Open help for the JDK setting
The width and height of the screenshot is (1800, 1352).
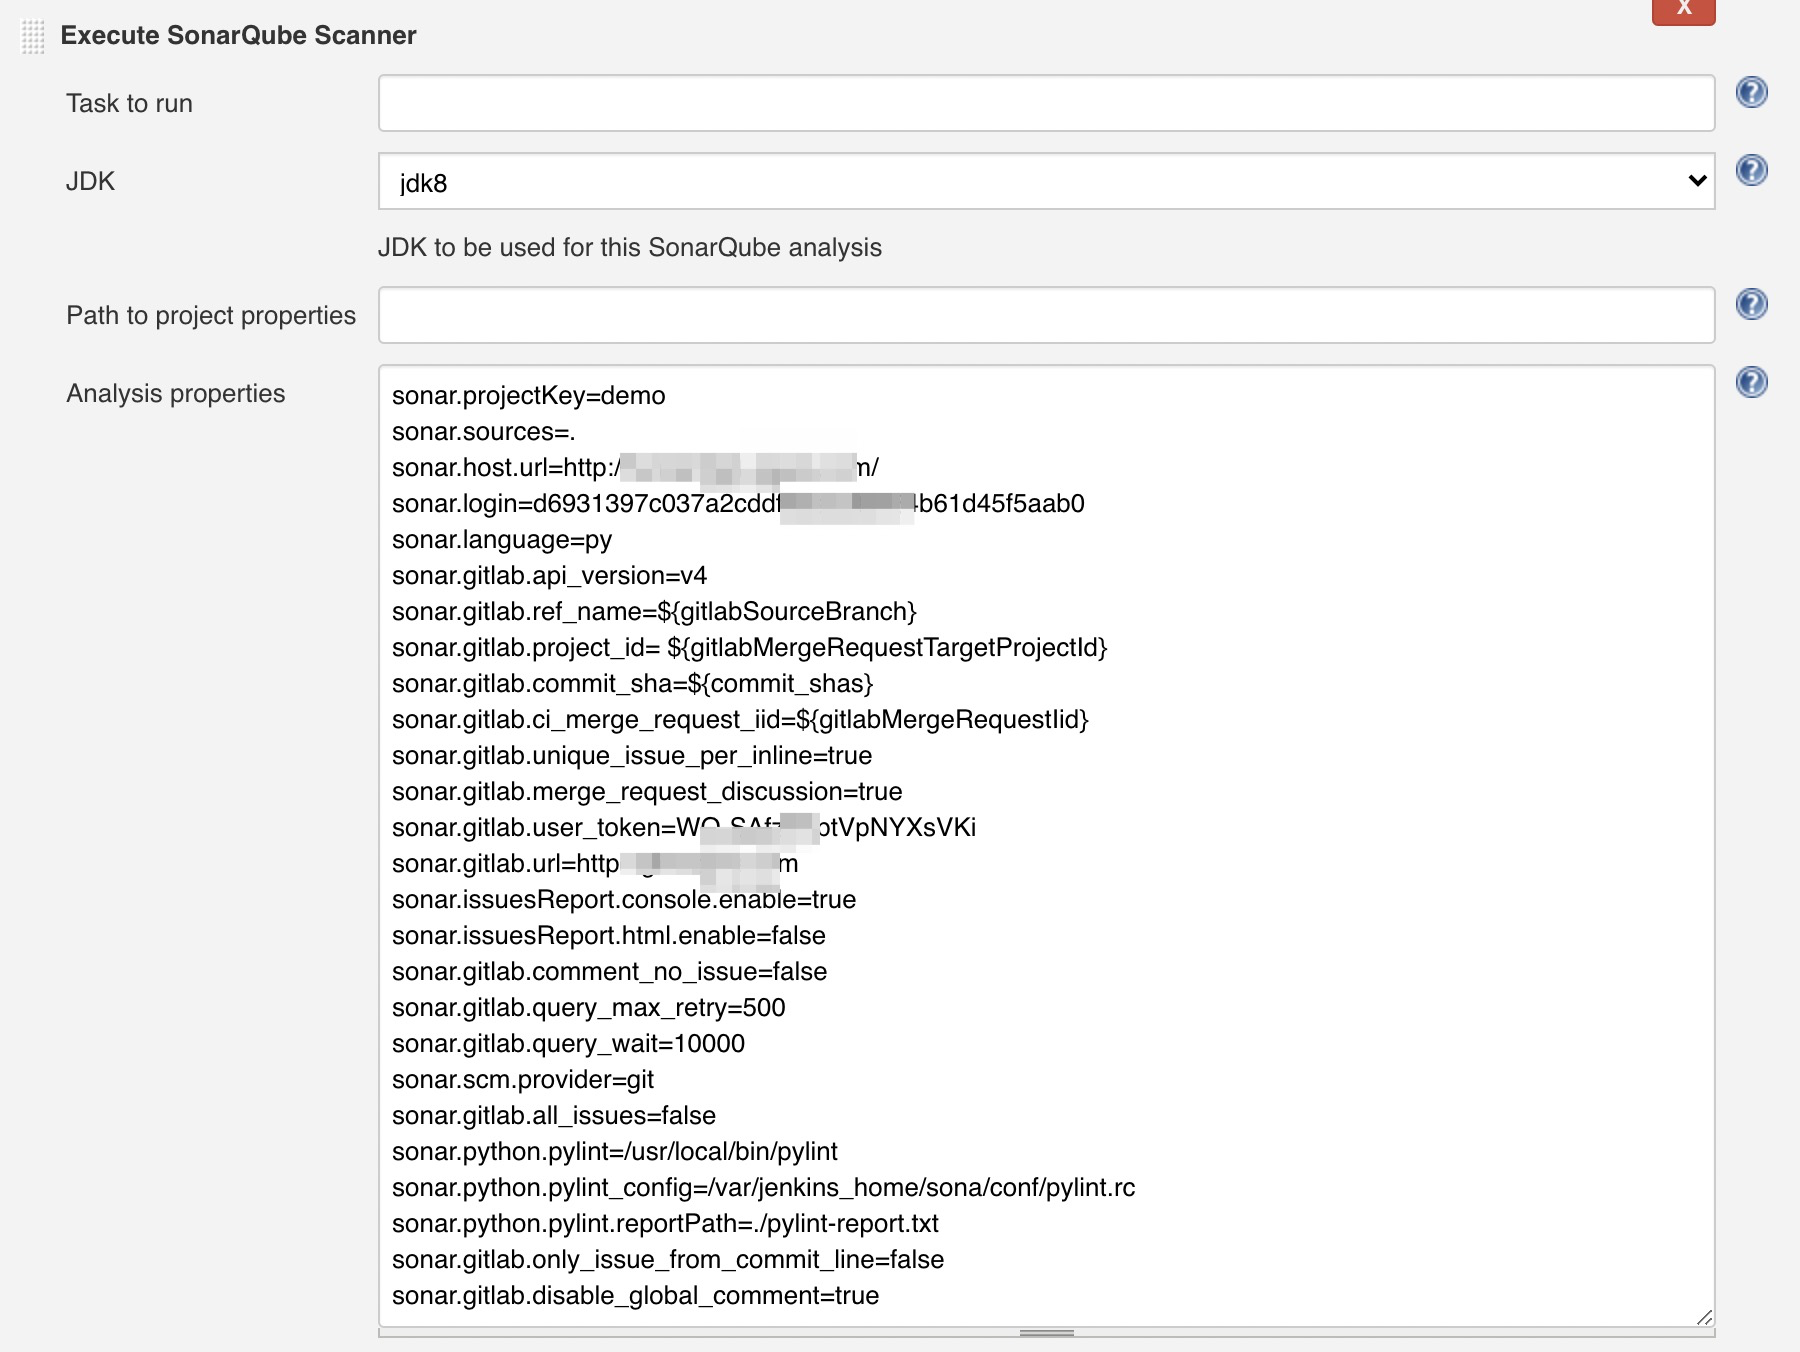1751,171
